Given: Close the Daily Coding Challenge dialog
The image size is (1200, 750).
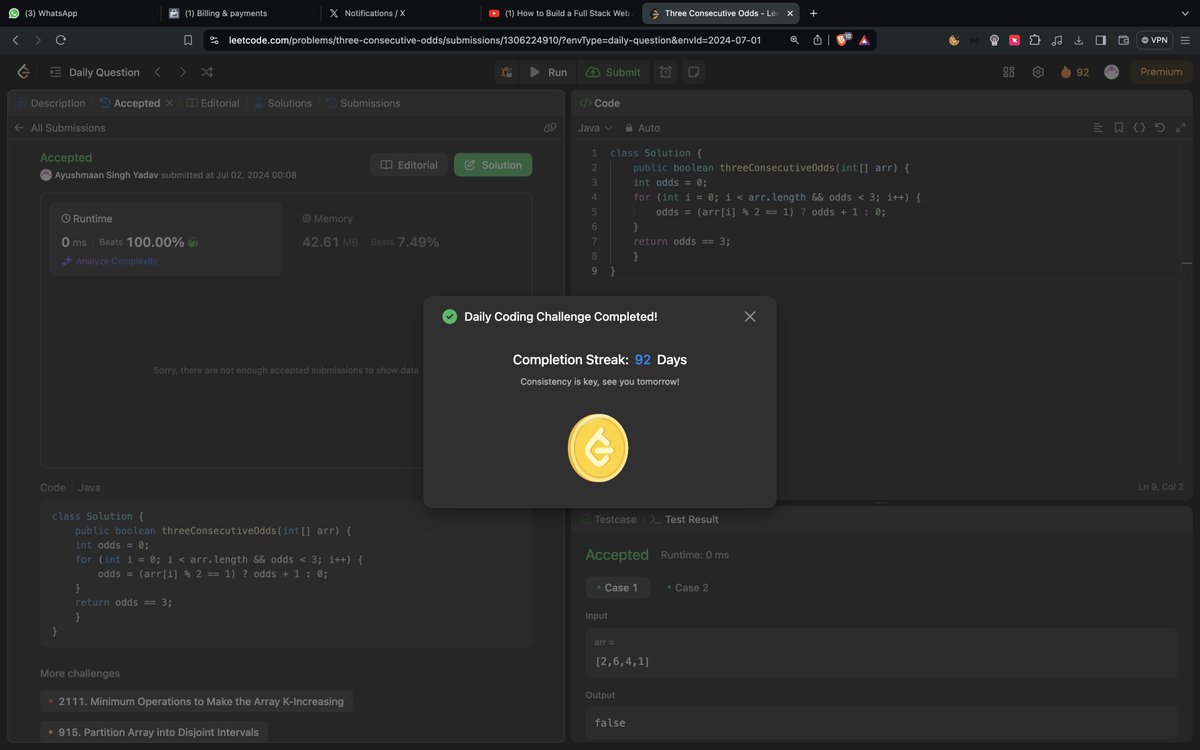Looking at the screenshot, I should 750,316.
